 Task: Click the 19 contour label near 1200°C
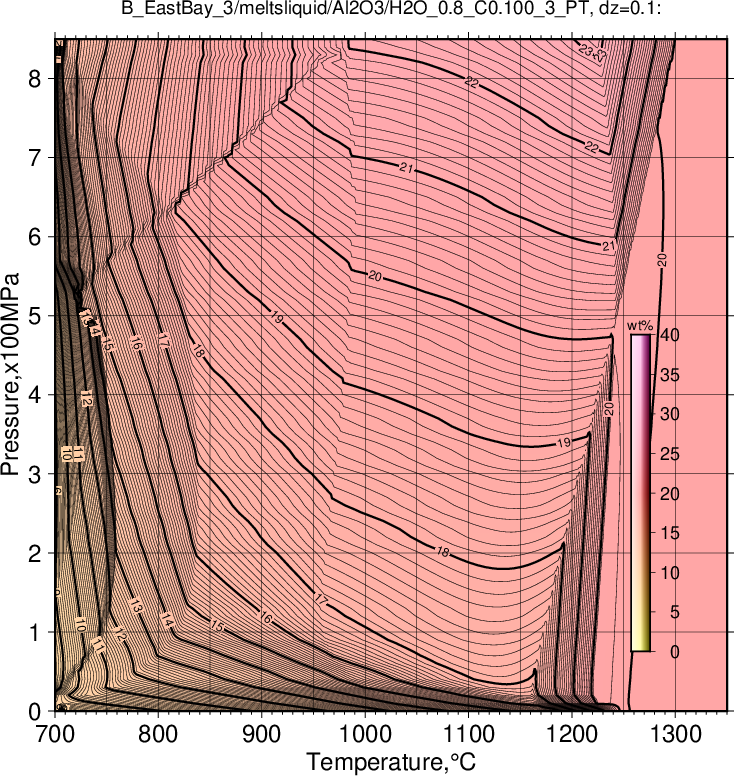(x=564, y=443)
